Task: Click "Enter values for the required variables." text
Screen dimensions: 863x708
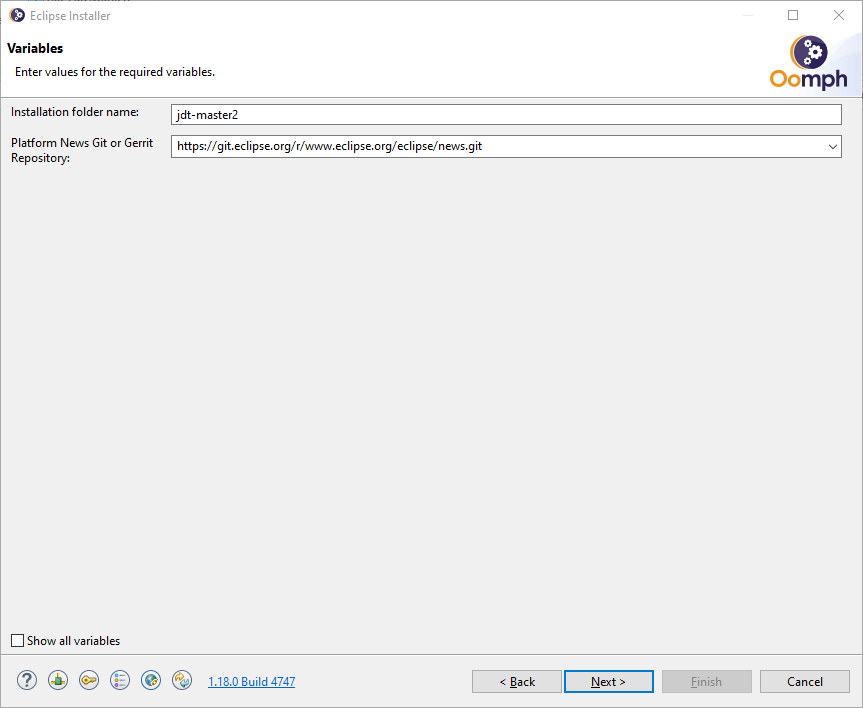Action: [x=115, y=72]
